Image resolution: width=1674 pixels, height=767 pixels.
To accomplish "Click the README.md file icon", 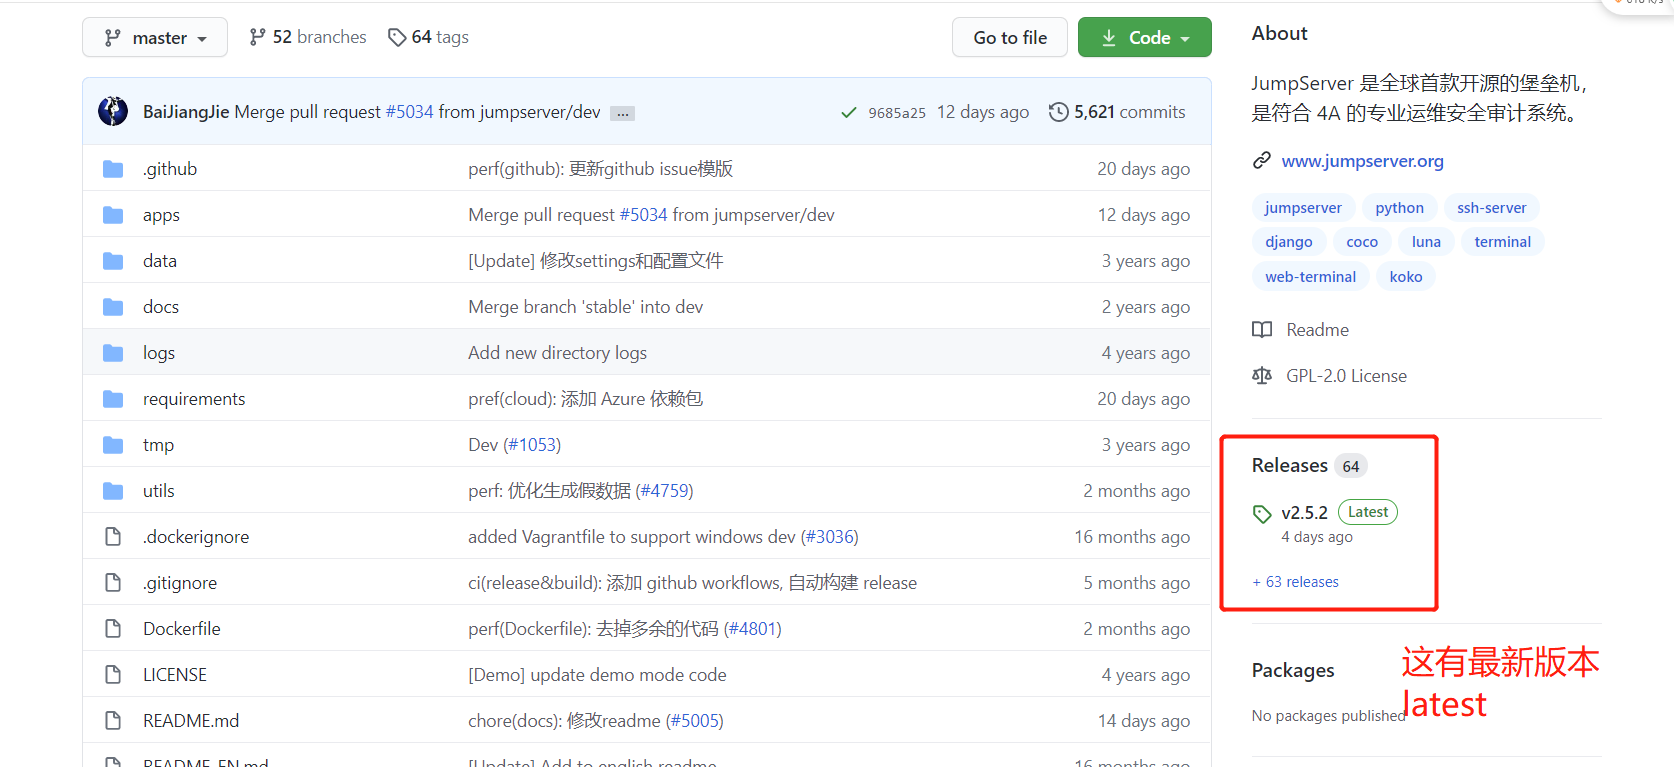I will tap(113, 721).
